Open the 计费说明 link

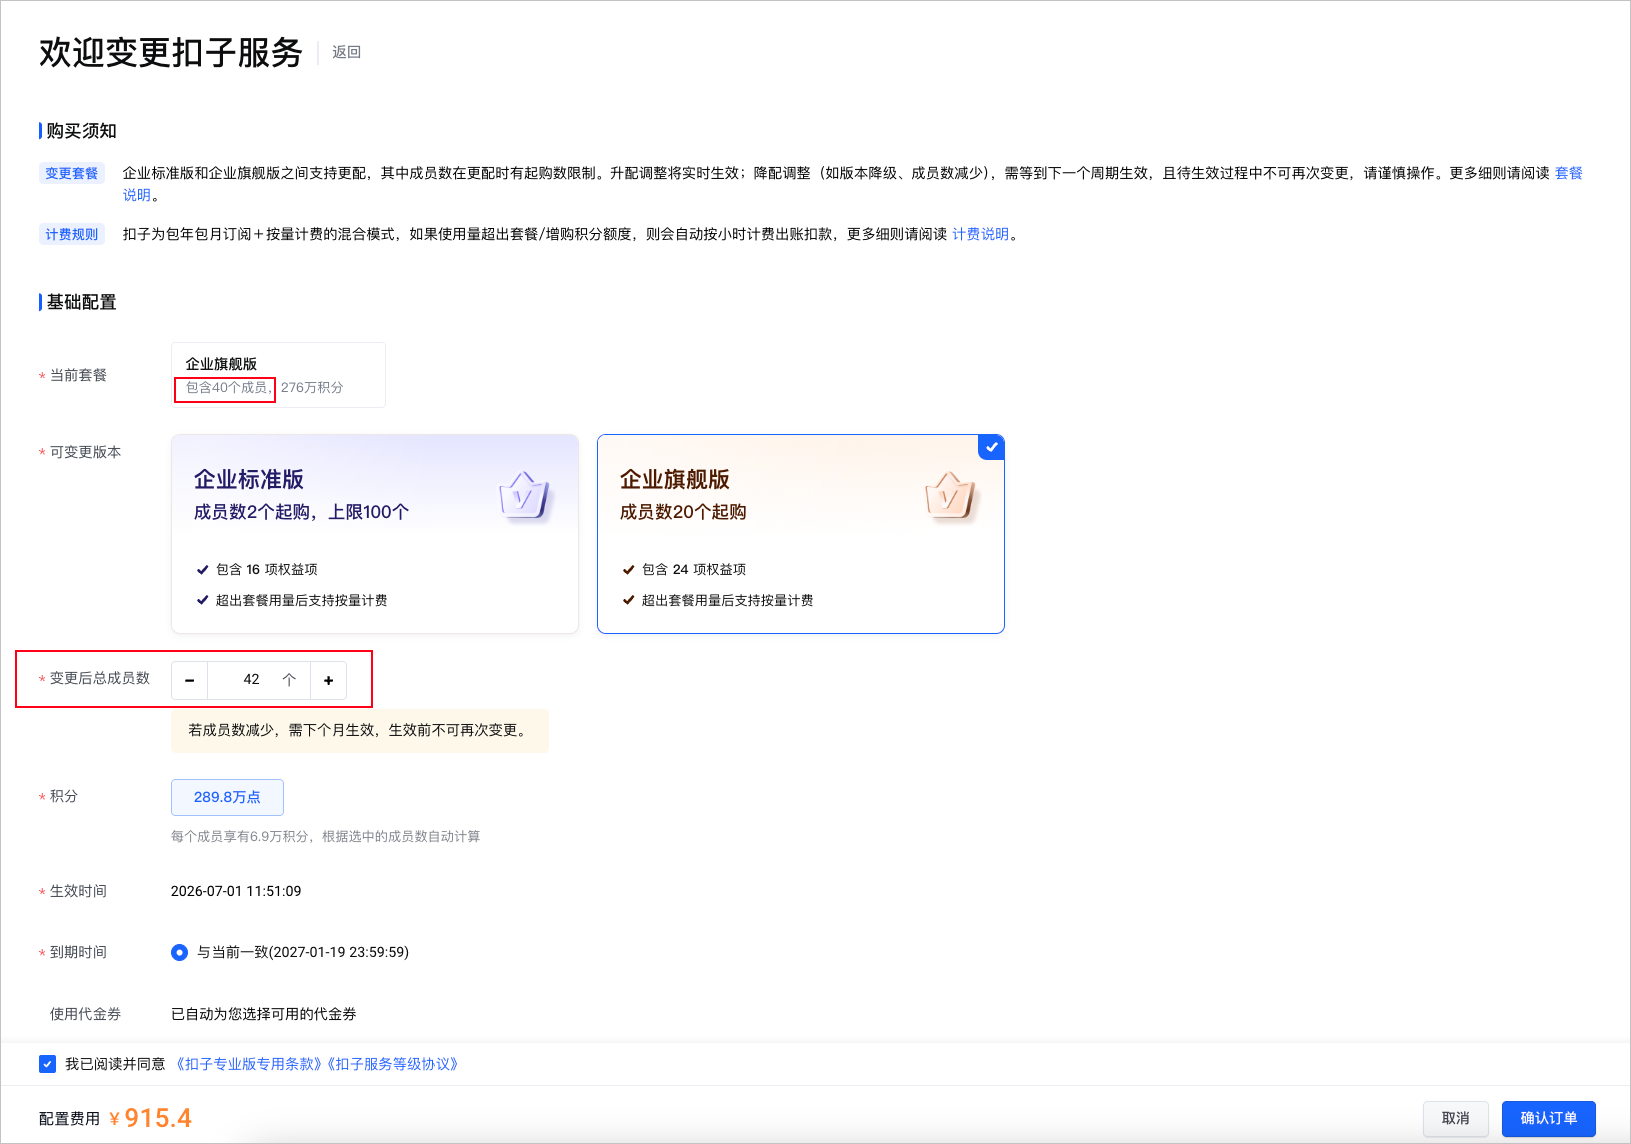980,234
